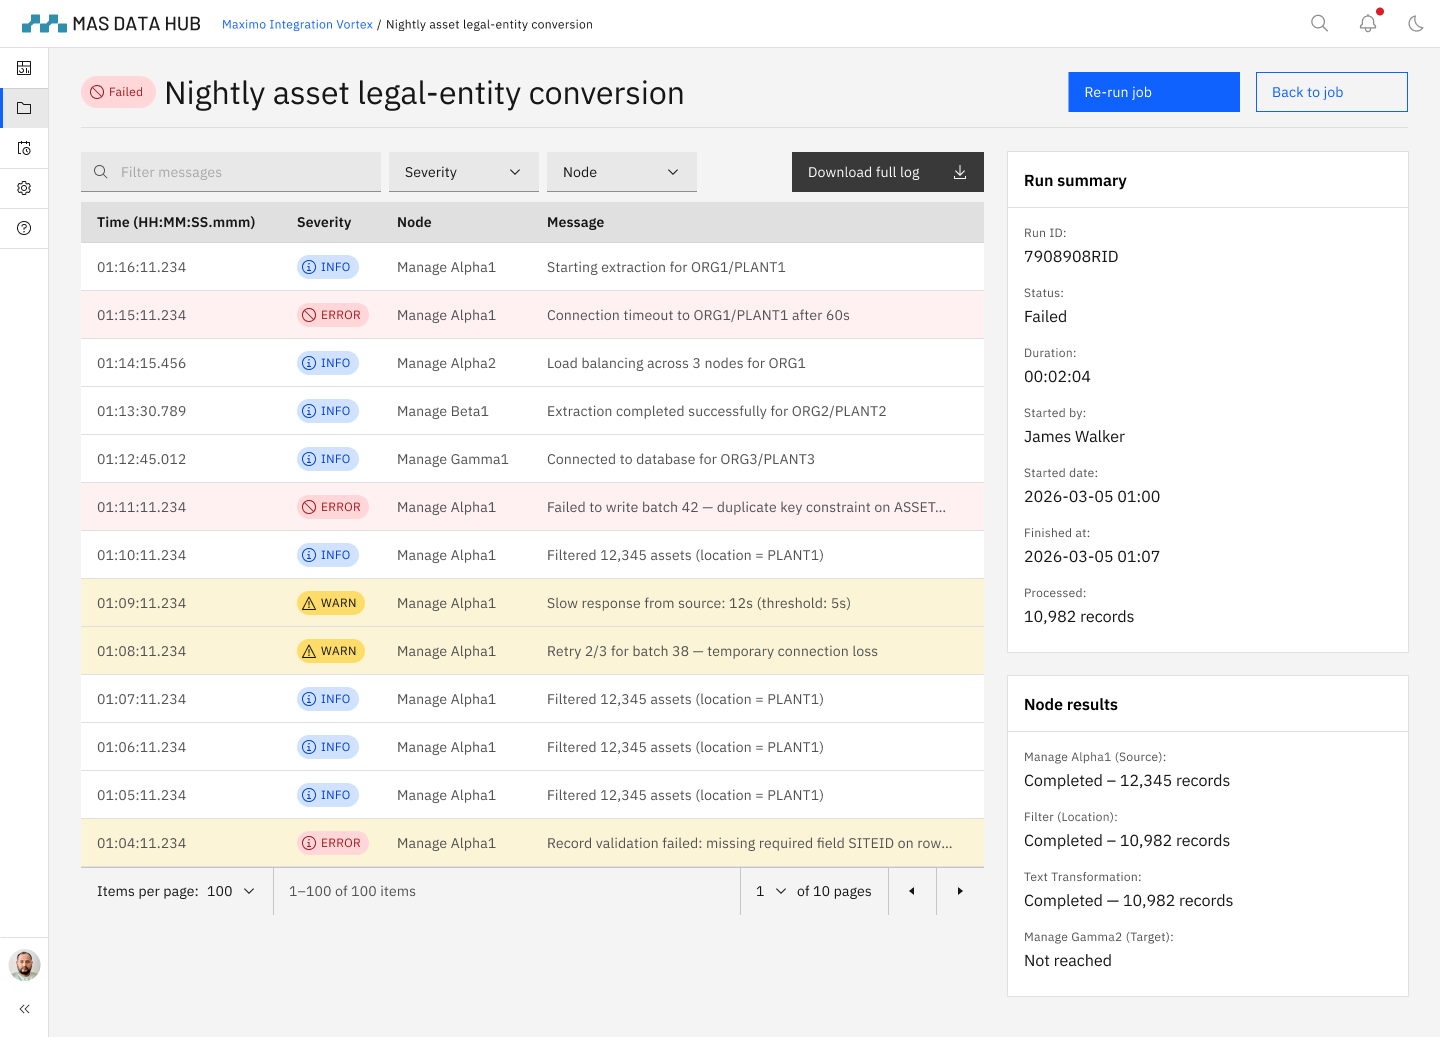Click the Back to job button

point(1331,92)
